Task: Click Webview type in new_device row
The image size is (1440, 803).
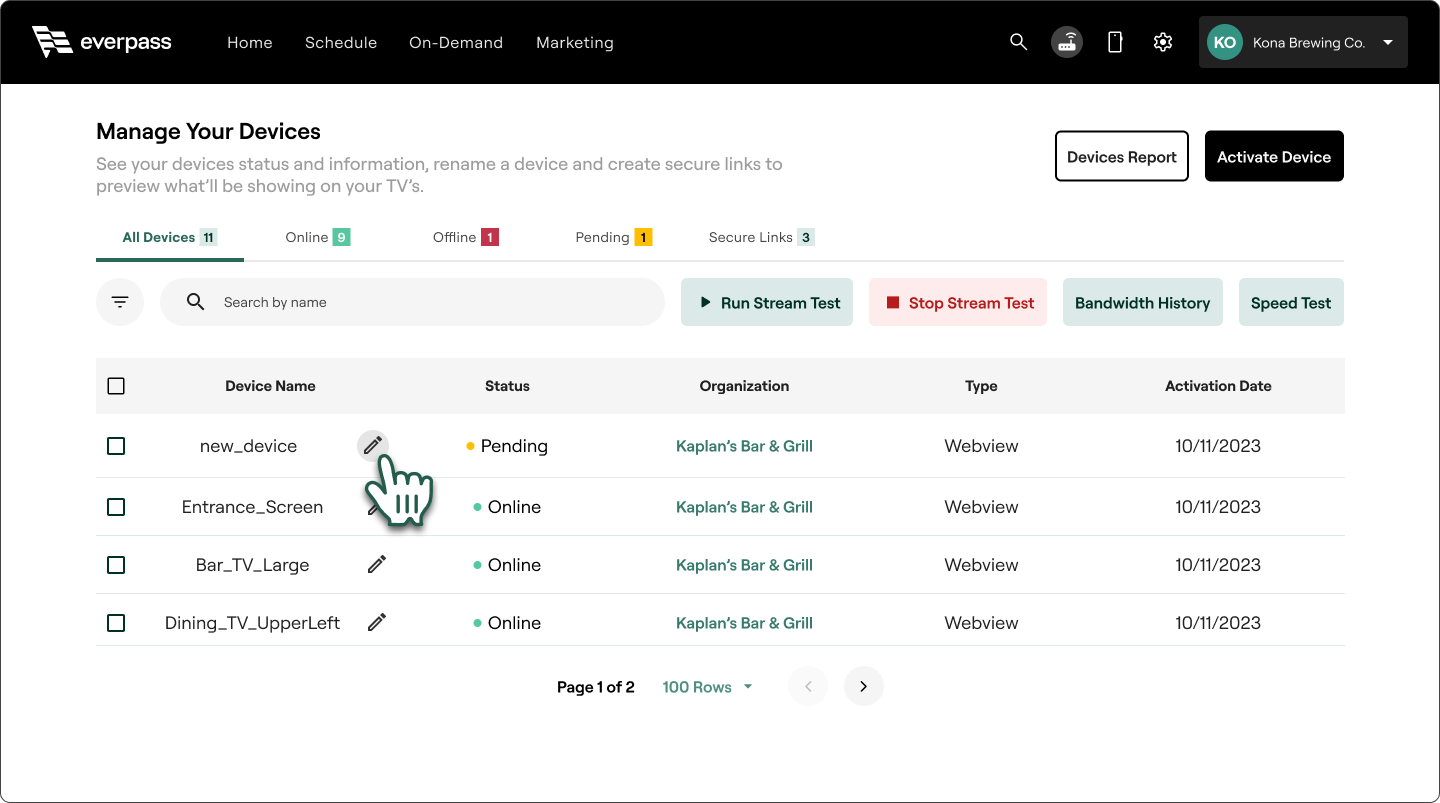Action: (981, 446)
